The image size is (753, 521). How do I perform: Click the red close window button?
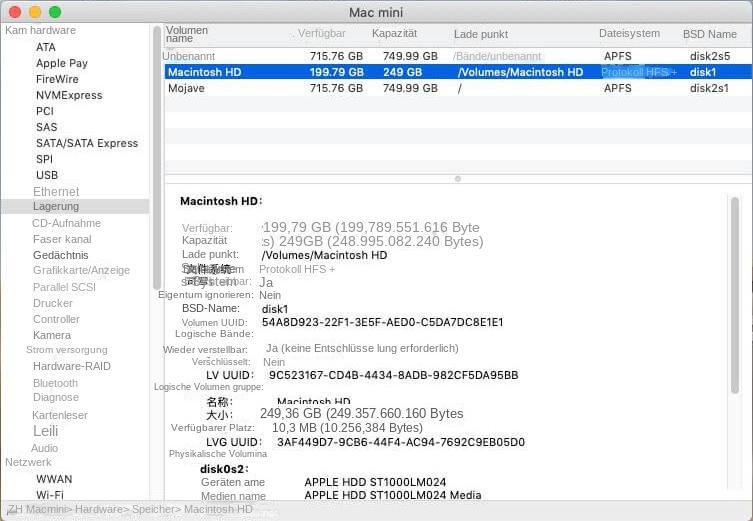[x=14, y=12]
